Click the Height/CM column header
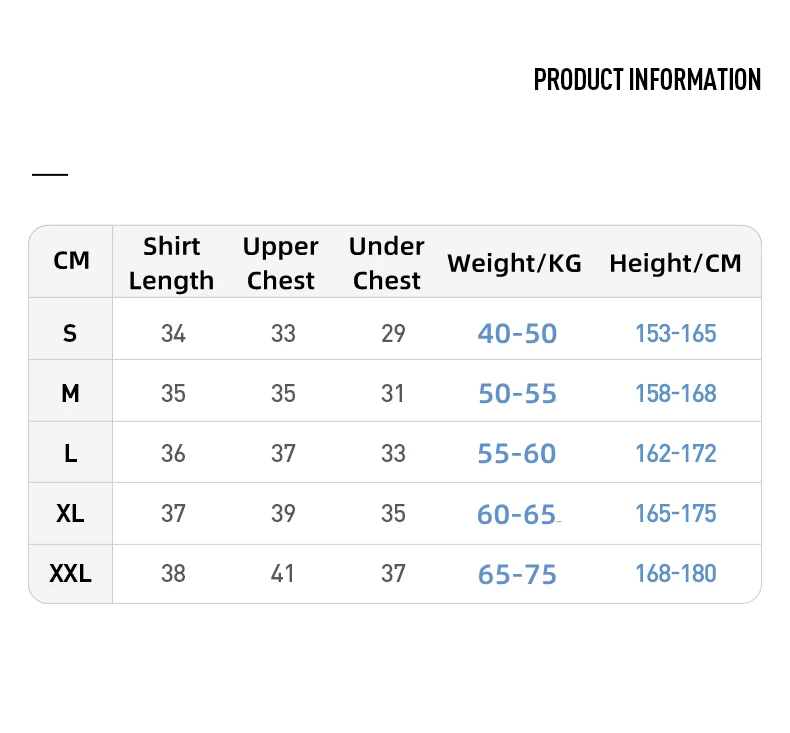 675,263
